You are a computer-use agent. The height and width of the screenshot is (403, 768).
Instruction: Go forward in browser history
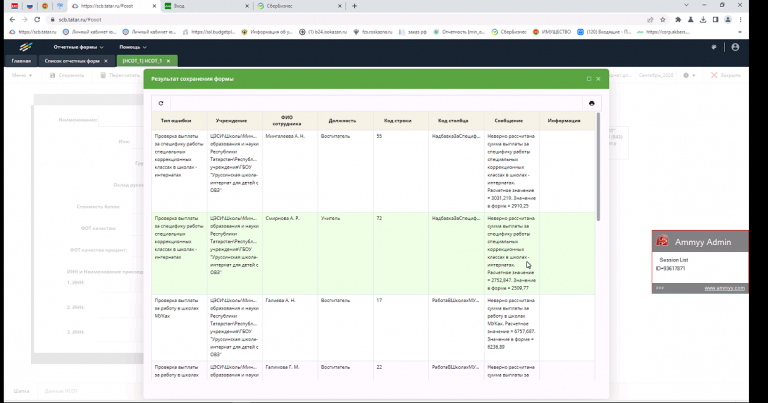24,20
